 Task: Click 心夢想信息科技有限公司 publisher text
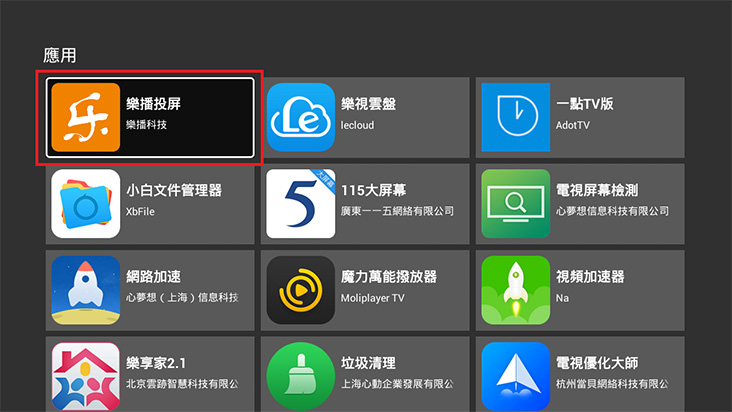(x=612, y=211)
